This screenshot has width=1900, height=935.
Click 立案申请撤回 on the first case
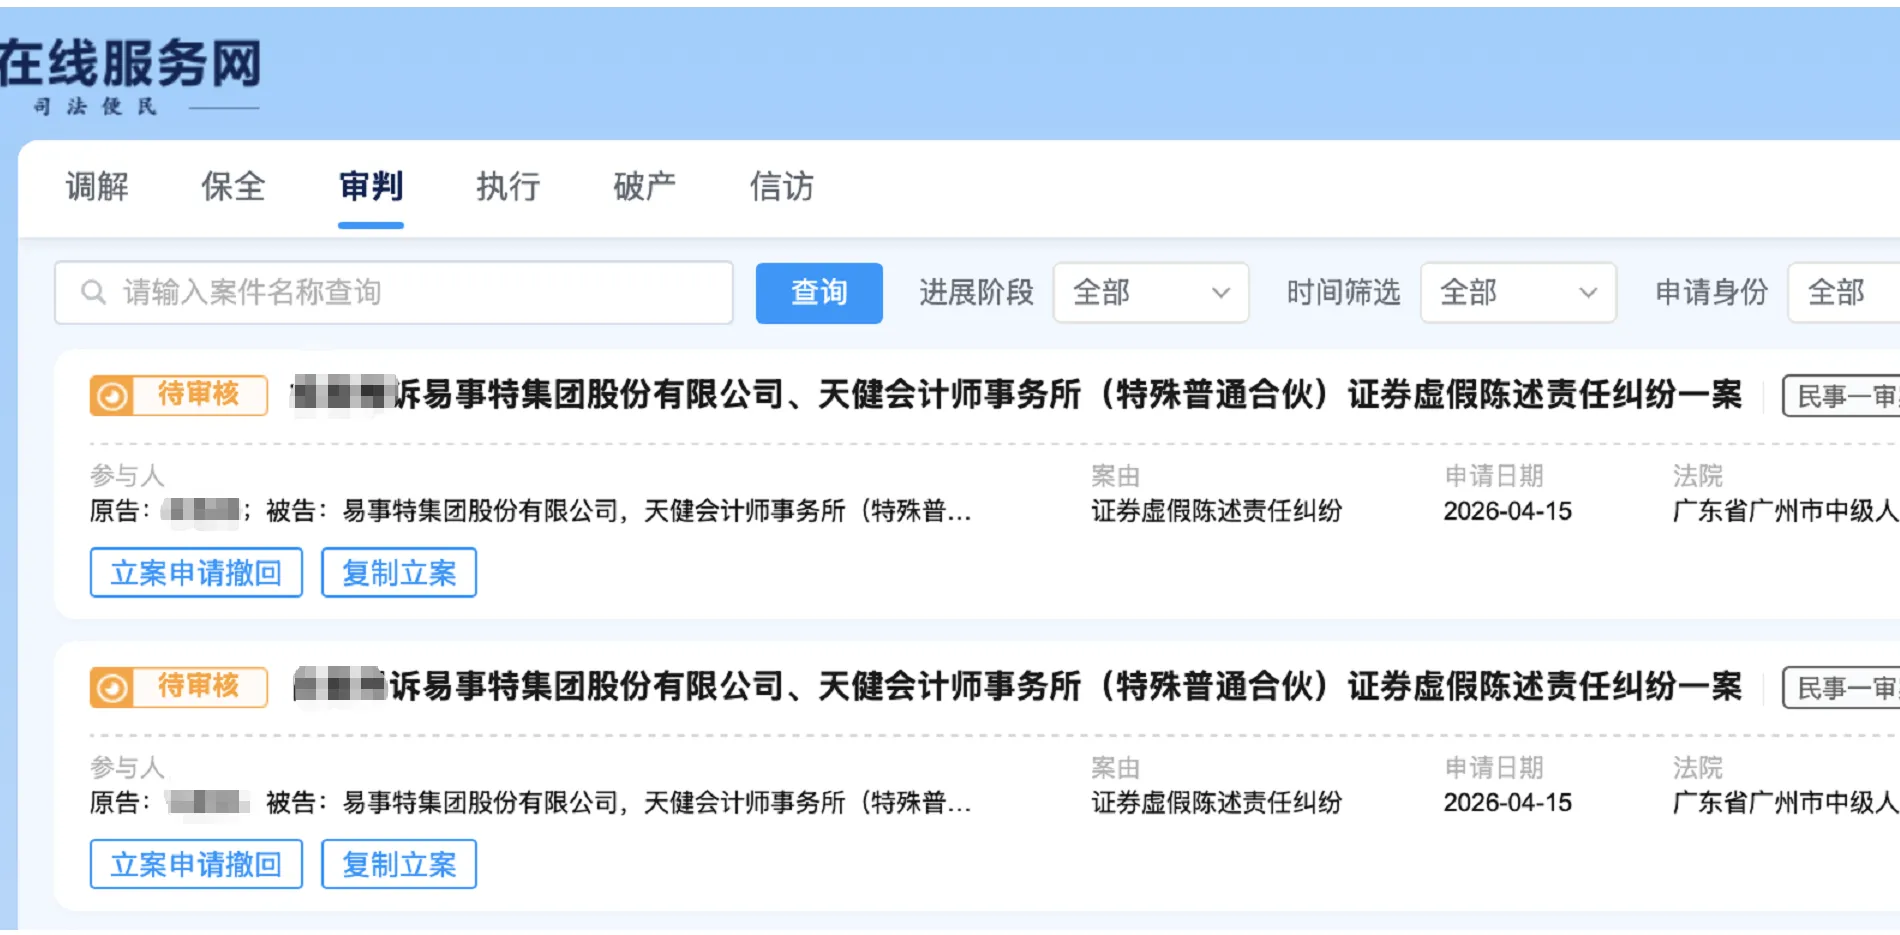click(x=196, y=573)
